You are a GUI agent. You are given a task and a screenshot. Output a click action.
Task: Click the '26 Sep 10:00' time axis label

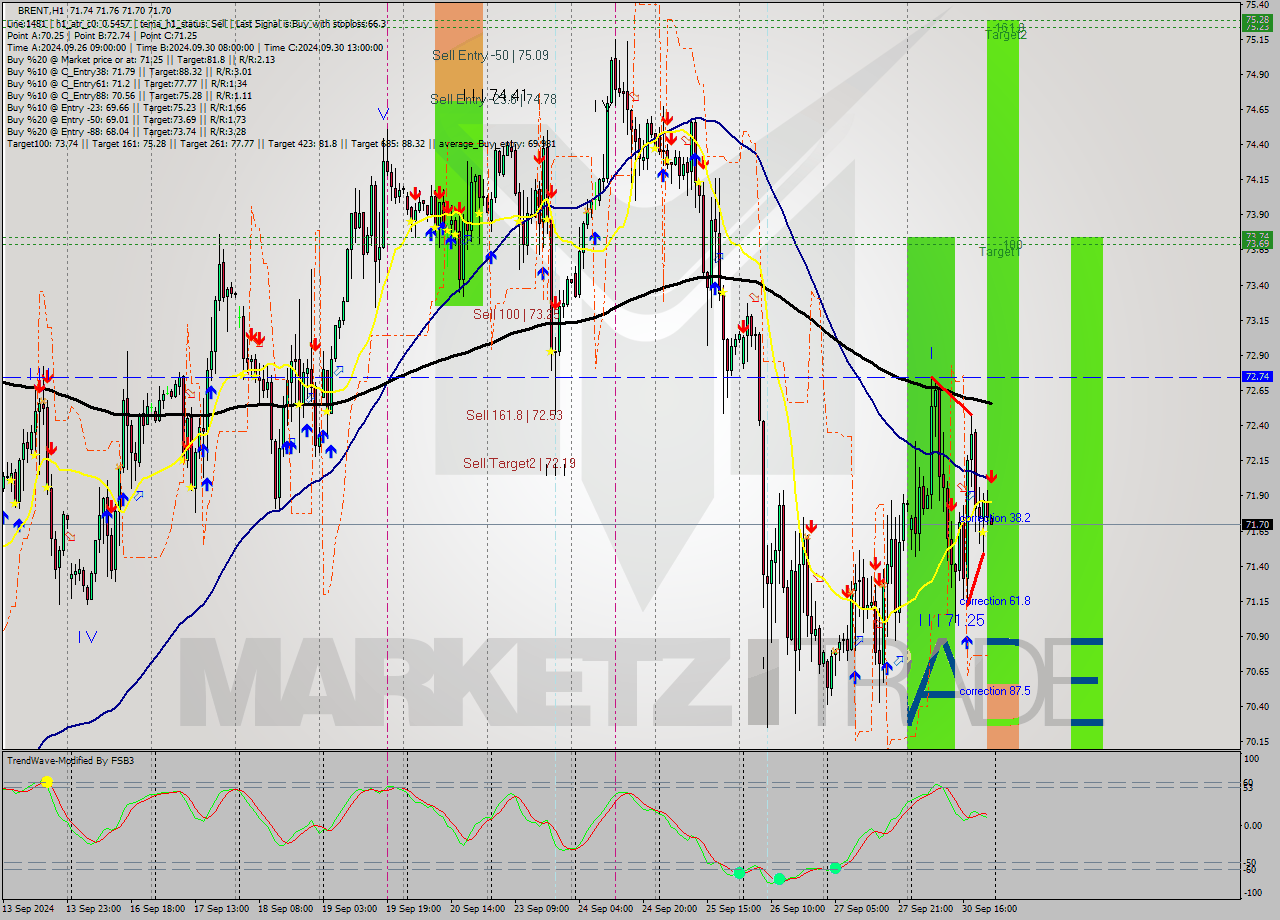[x=797, y=909]
